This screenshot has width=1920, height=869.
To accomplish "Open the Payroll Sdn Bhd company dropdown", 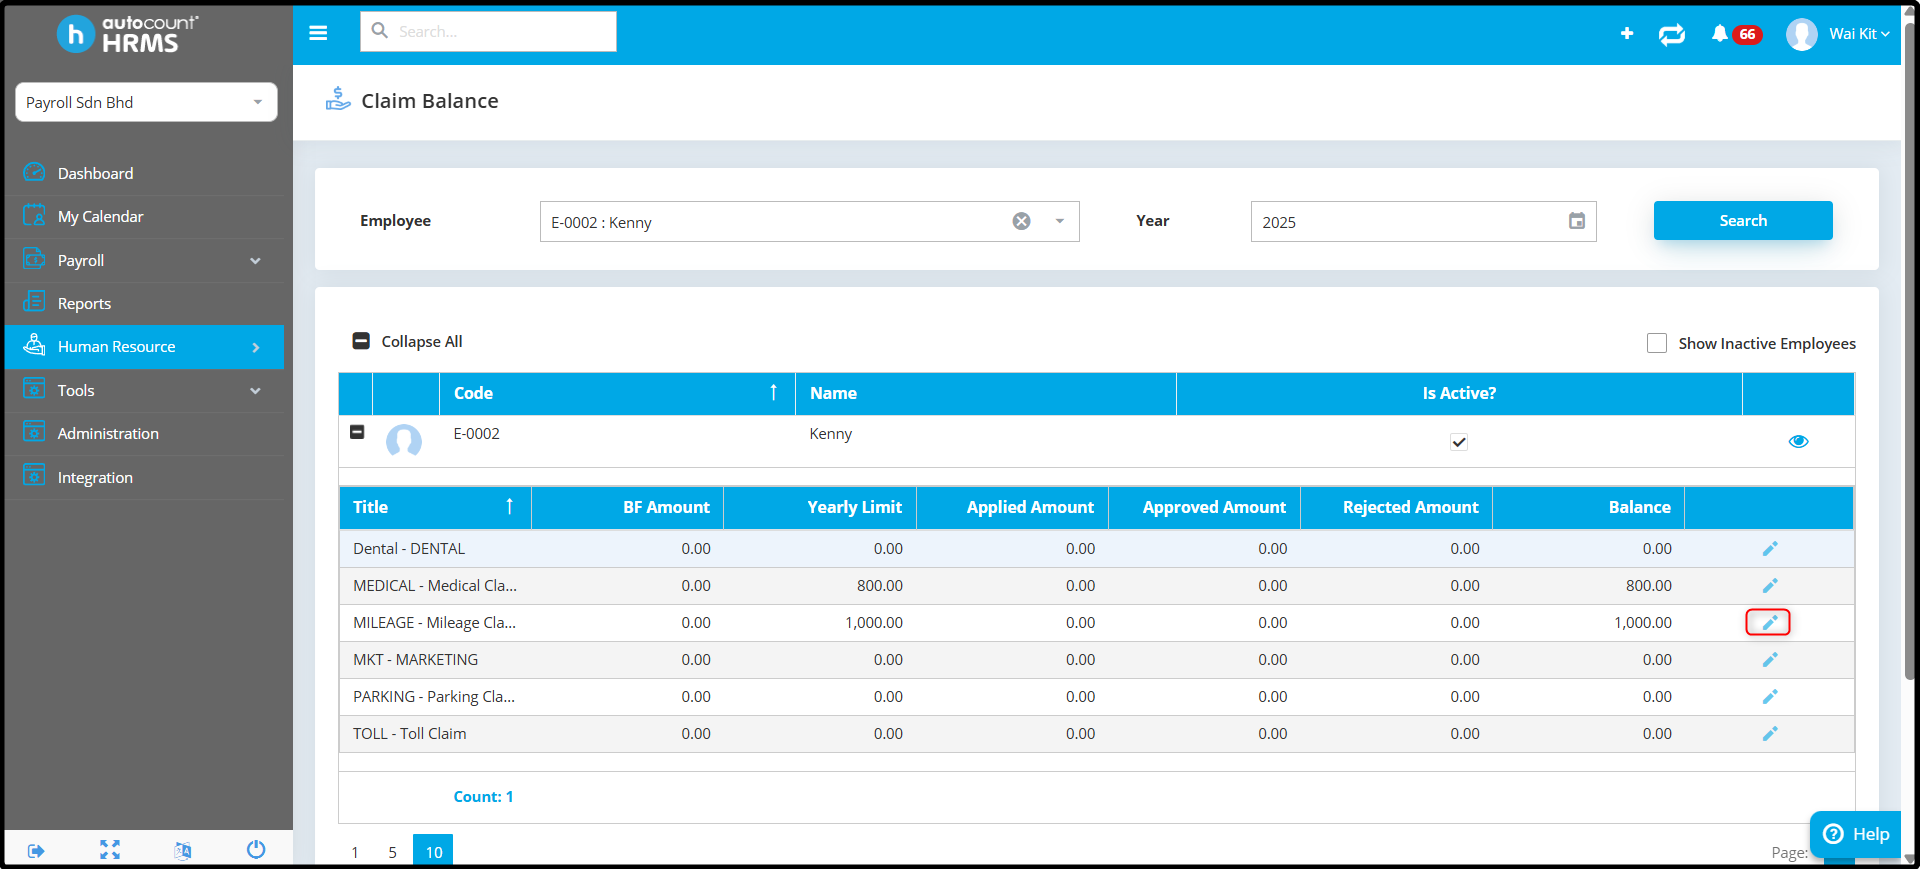I will pos(146,102).
